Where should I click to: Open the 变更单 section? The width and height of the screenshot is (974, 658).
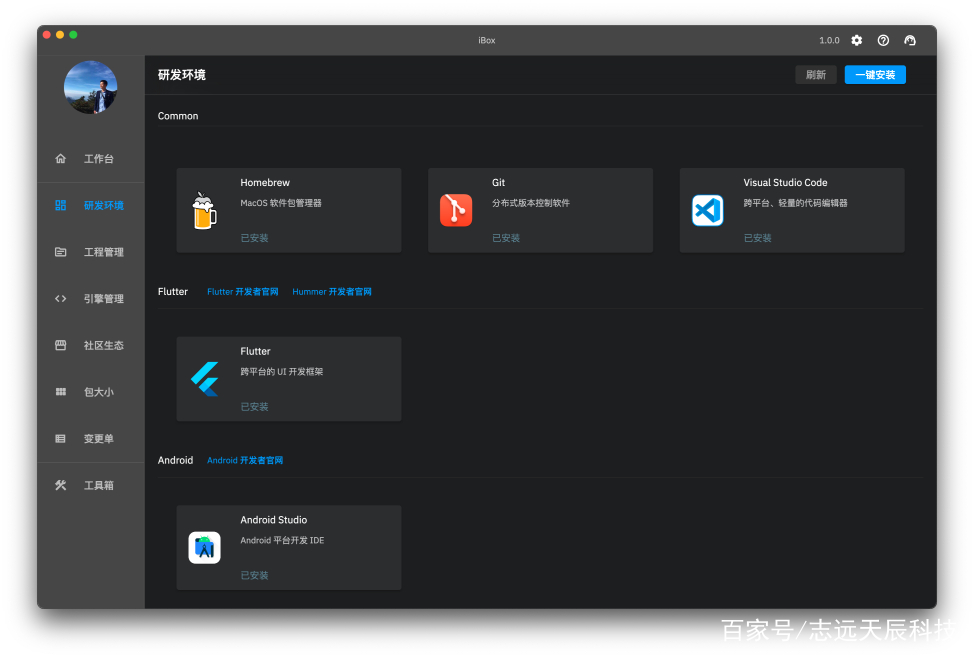(91, 439)
